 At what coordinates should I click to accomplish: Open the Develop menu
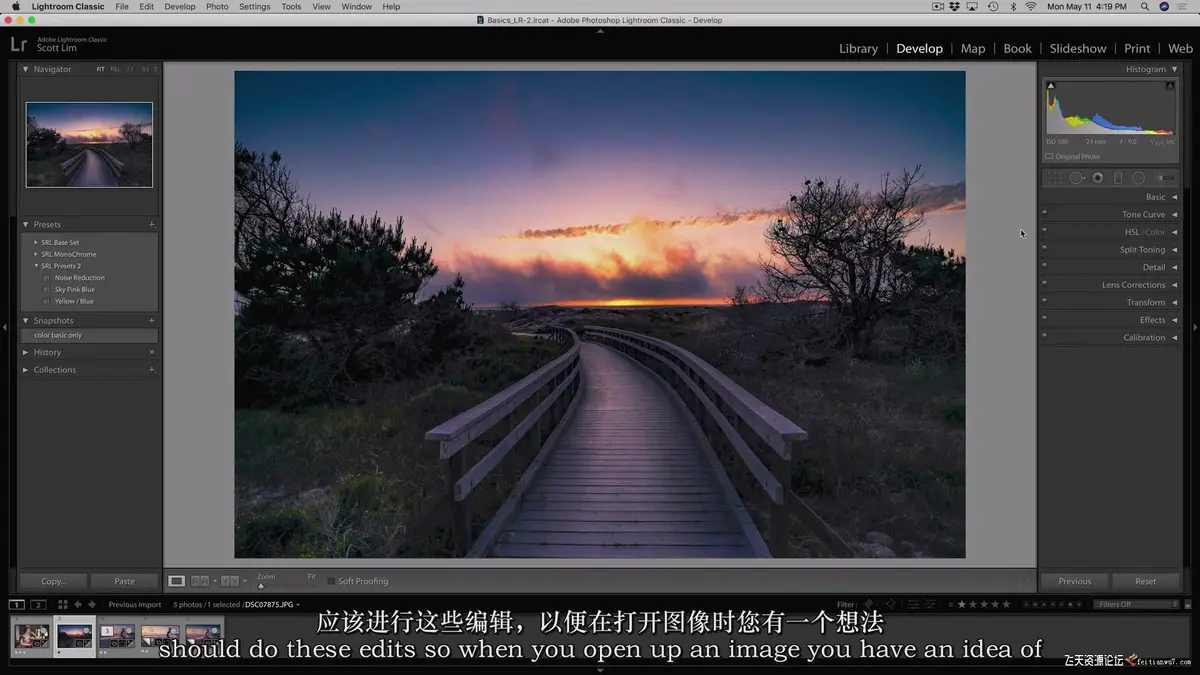(x=180, y=7)
